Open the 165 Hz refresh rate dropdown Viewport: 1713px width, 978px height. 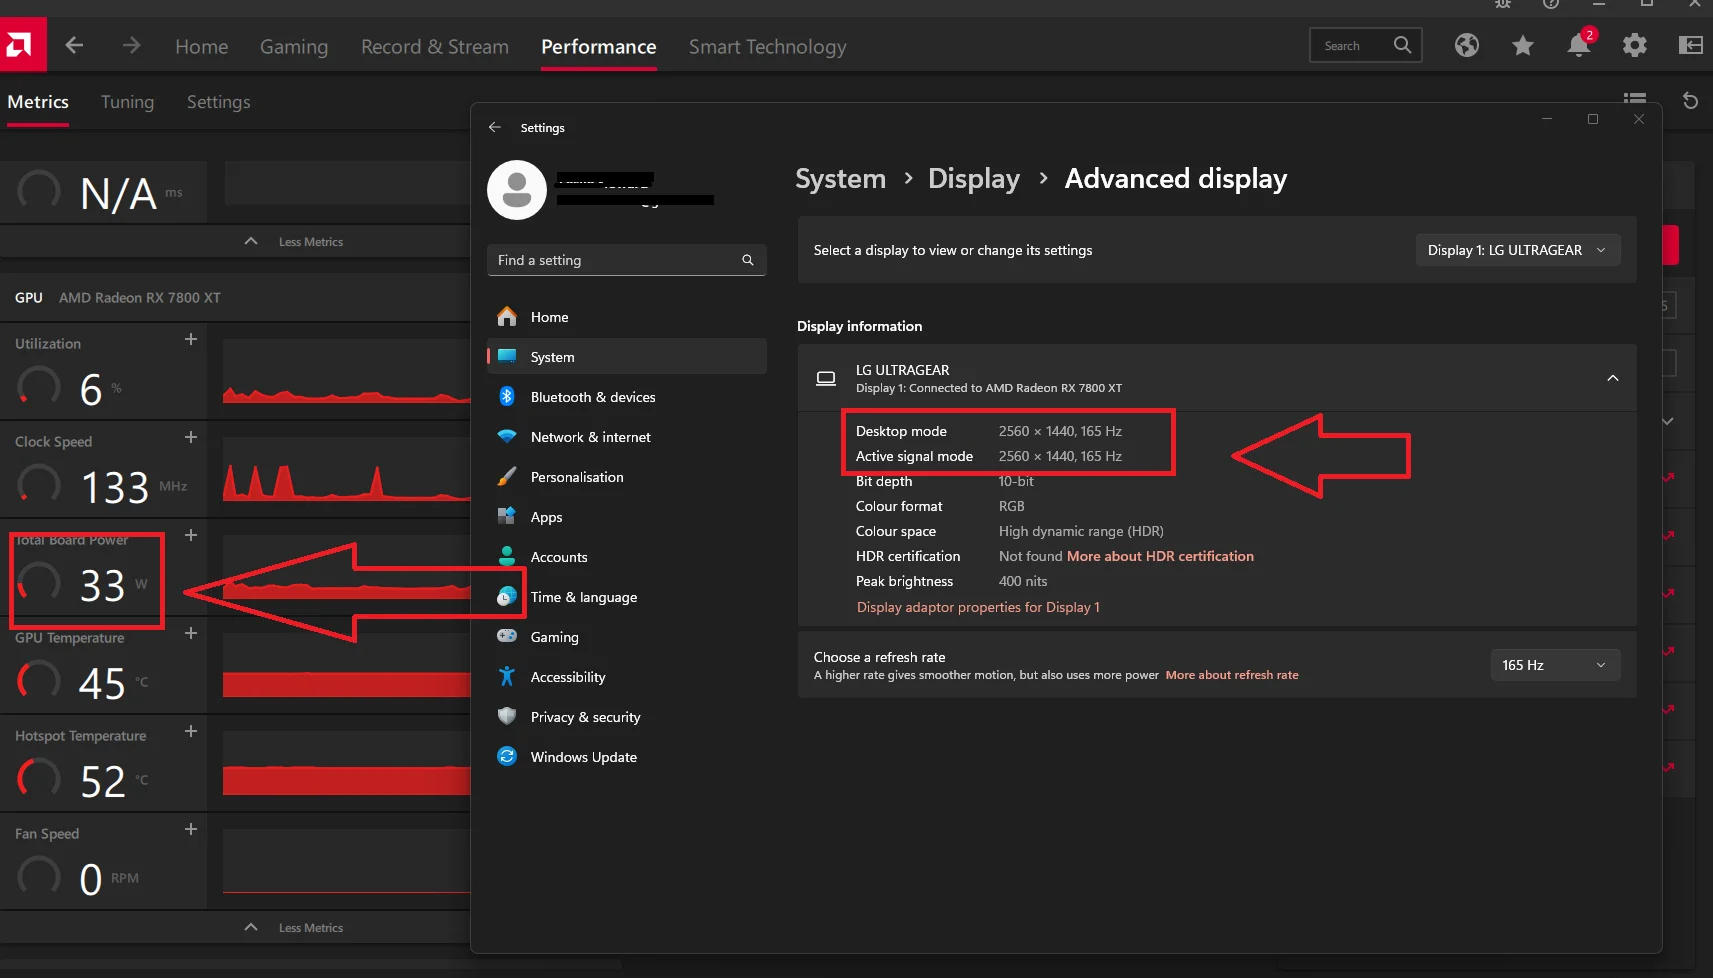[x=1555, y=665]
